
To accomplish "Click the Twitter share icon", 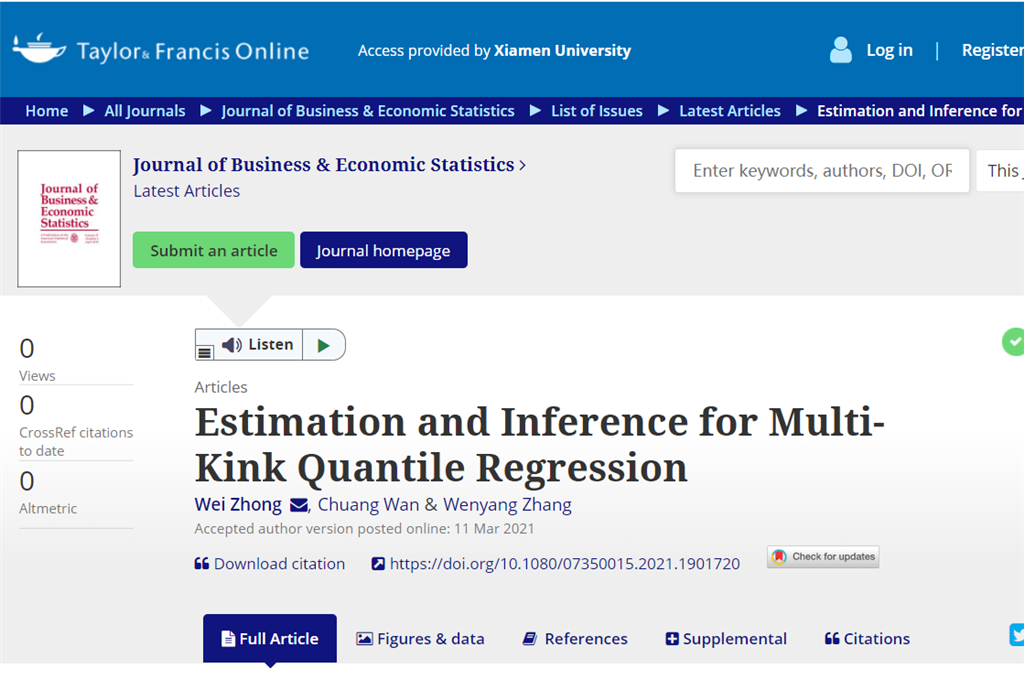I will pos(1017,635).
